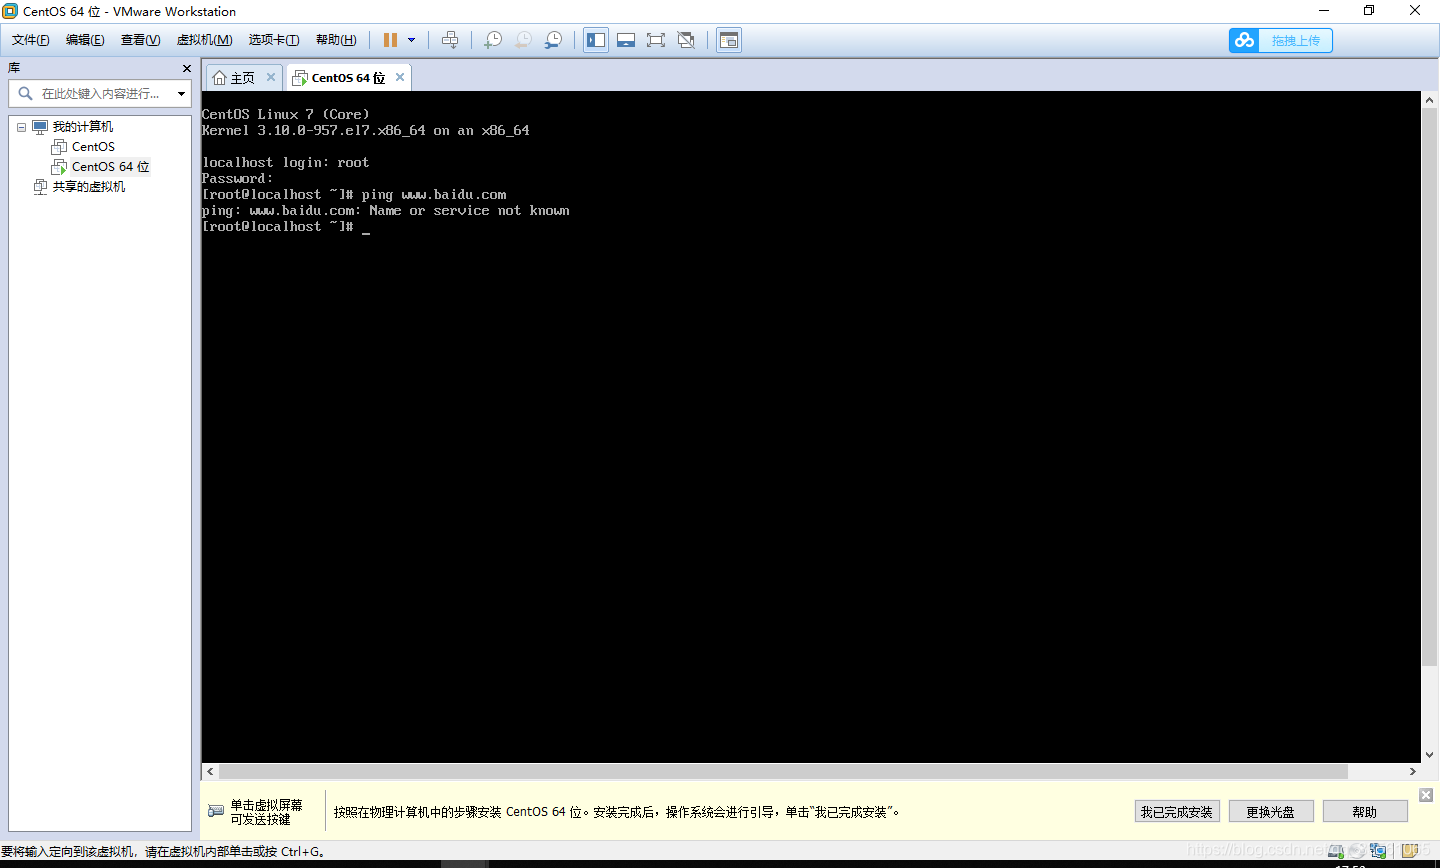Screen dimensions: 1440x868
Task: Close the 主页 tab
Action: tap(270, 77)
